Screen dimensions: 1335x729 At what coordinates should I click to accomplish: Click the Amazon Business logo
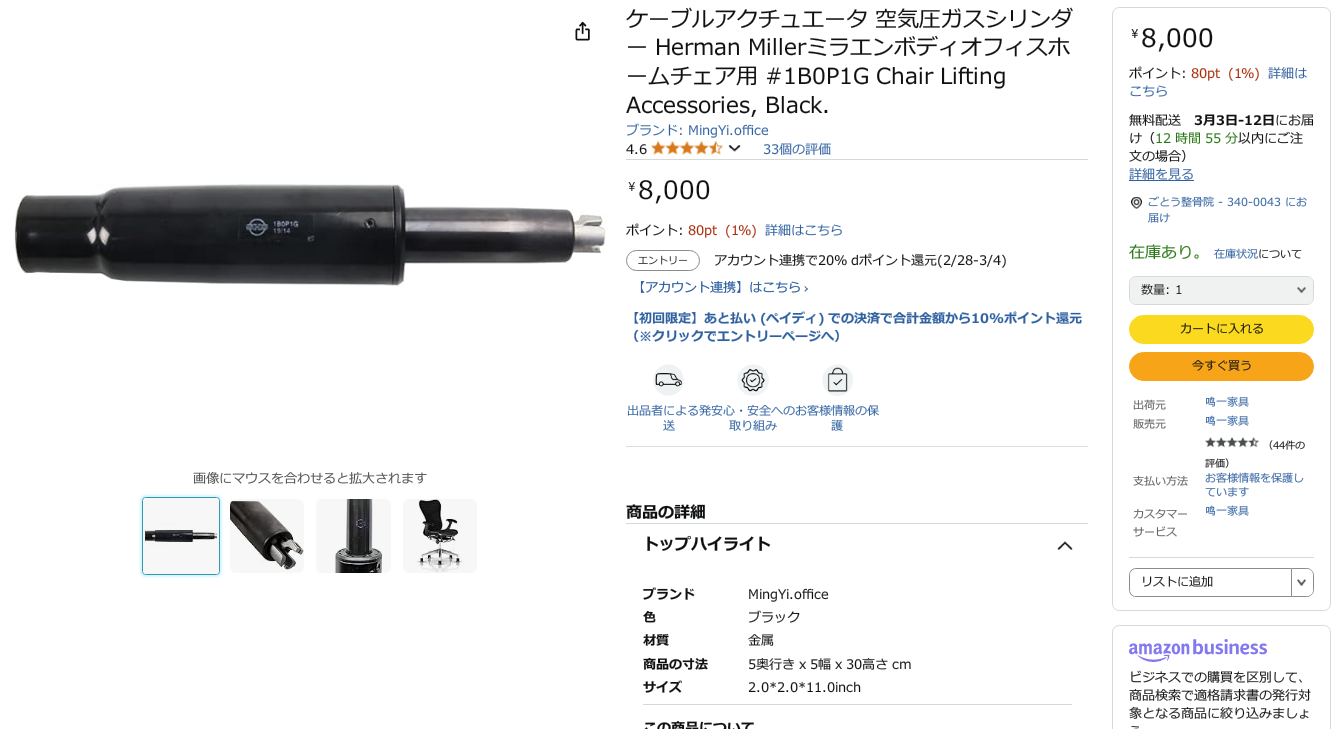1198,650
